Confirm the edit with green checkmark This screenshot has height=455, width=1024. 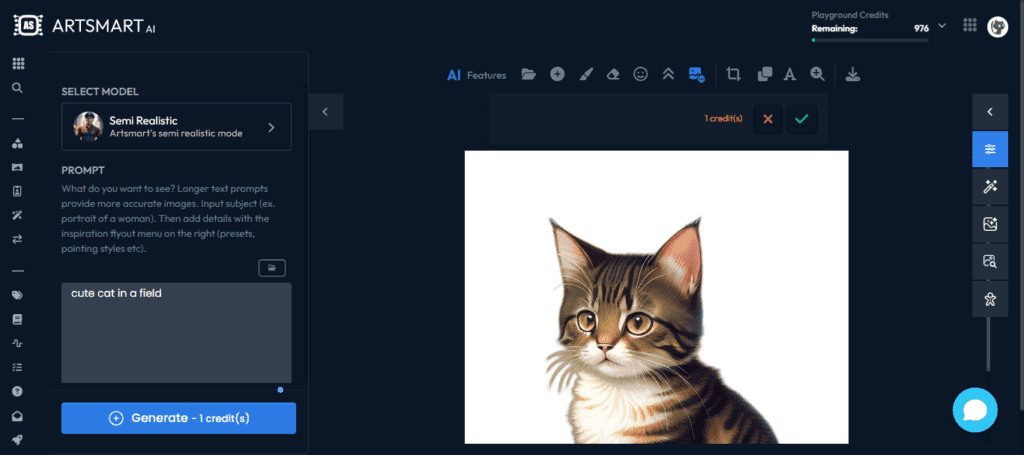pos(802,119)
